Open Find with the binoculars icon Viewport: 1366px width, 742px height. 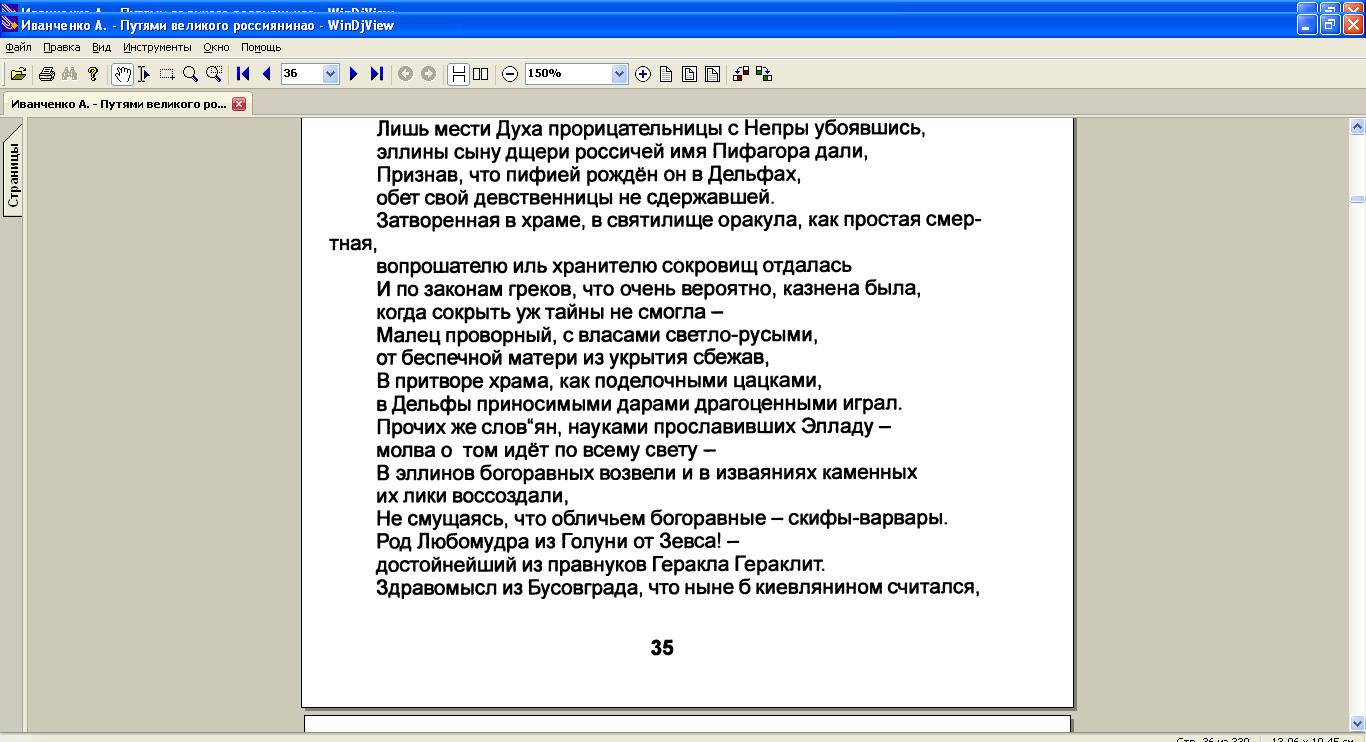click(x=69, y=74)
